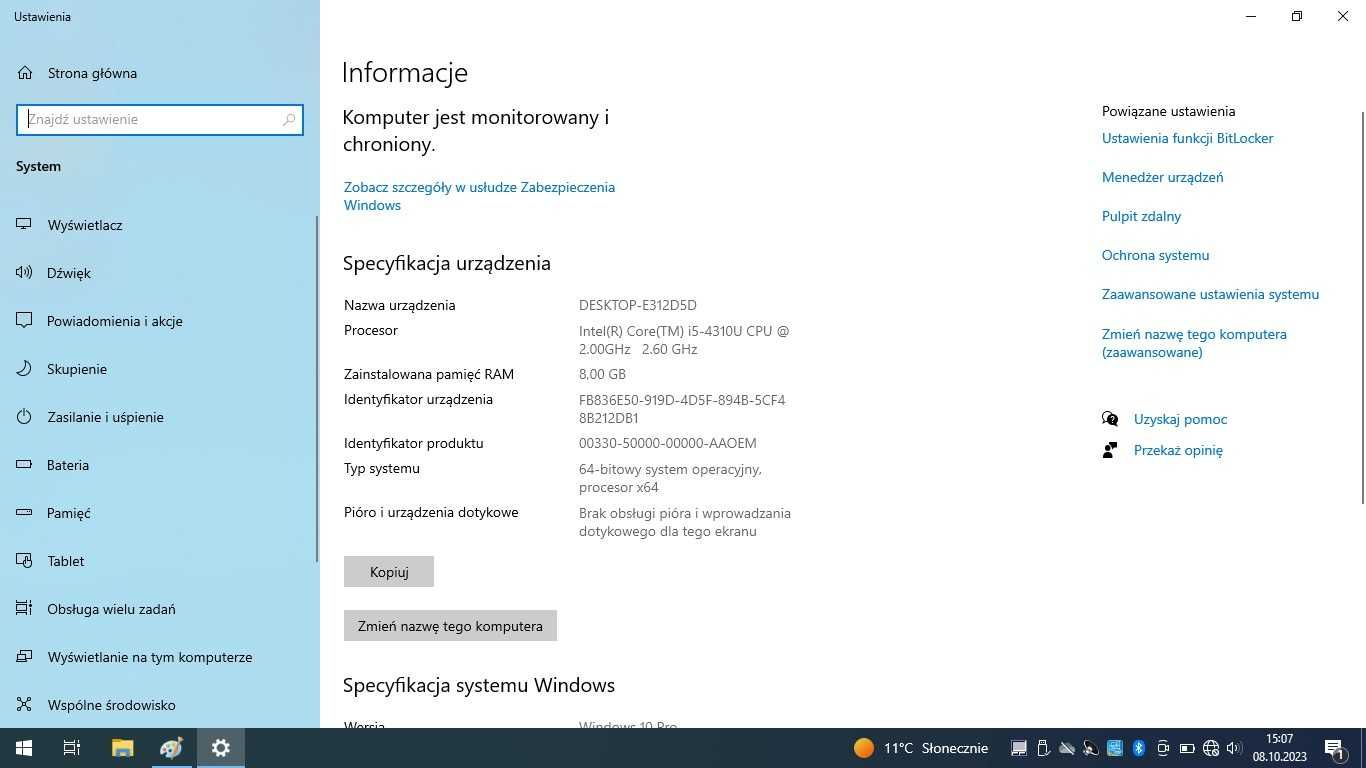Click the Intel Core i5-4310U processor text
The image size is (1366, 768).
click(684, 340)
